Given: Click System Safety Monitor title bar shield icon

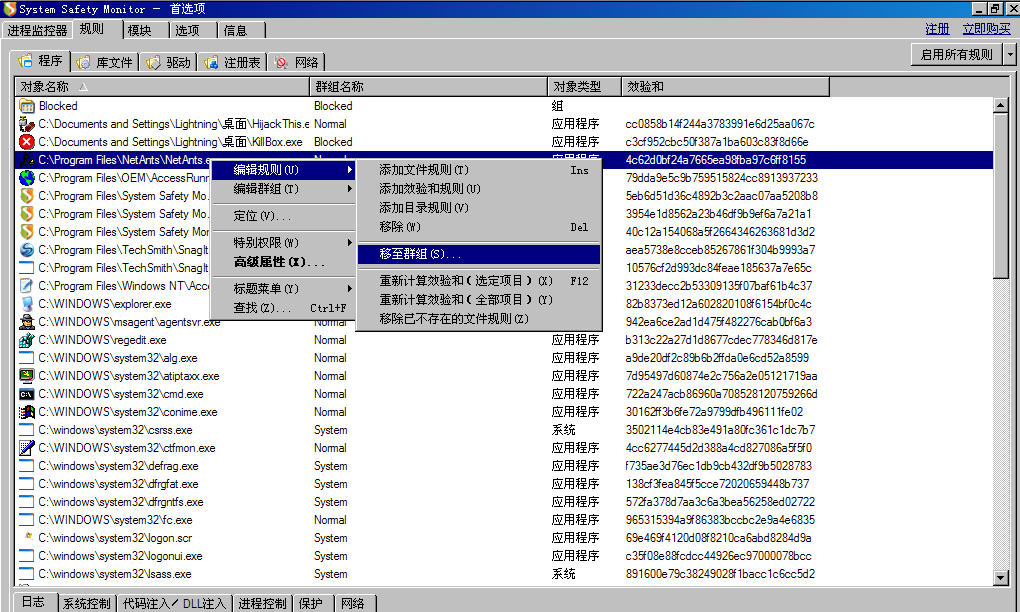Looking at the screenshot, I should click(9, 8).
